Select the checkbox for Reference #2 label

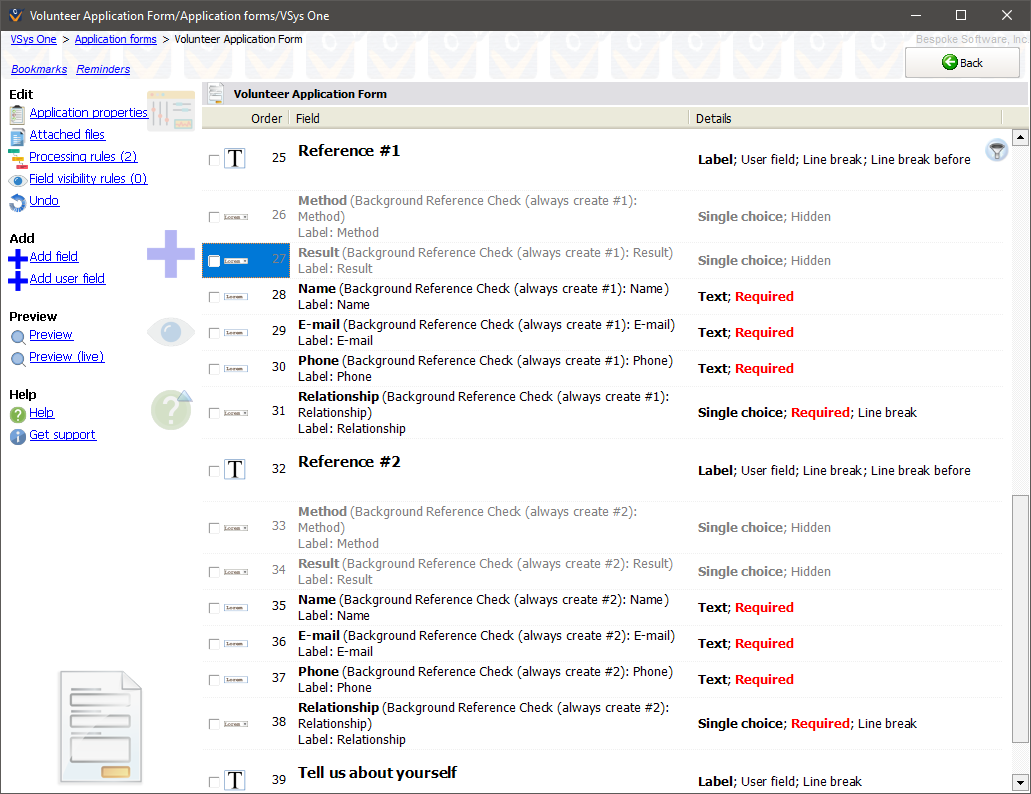pyautogui.click(x=214, y=471)
